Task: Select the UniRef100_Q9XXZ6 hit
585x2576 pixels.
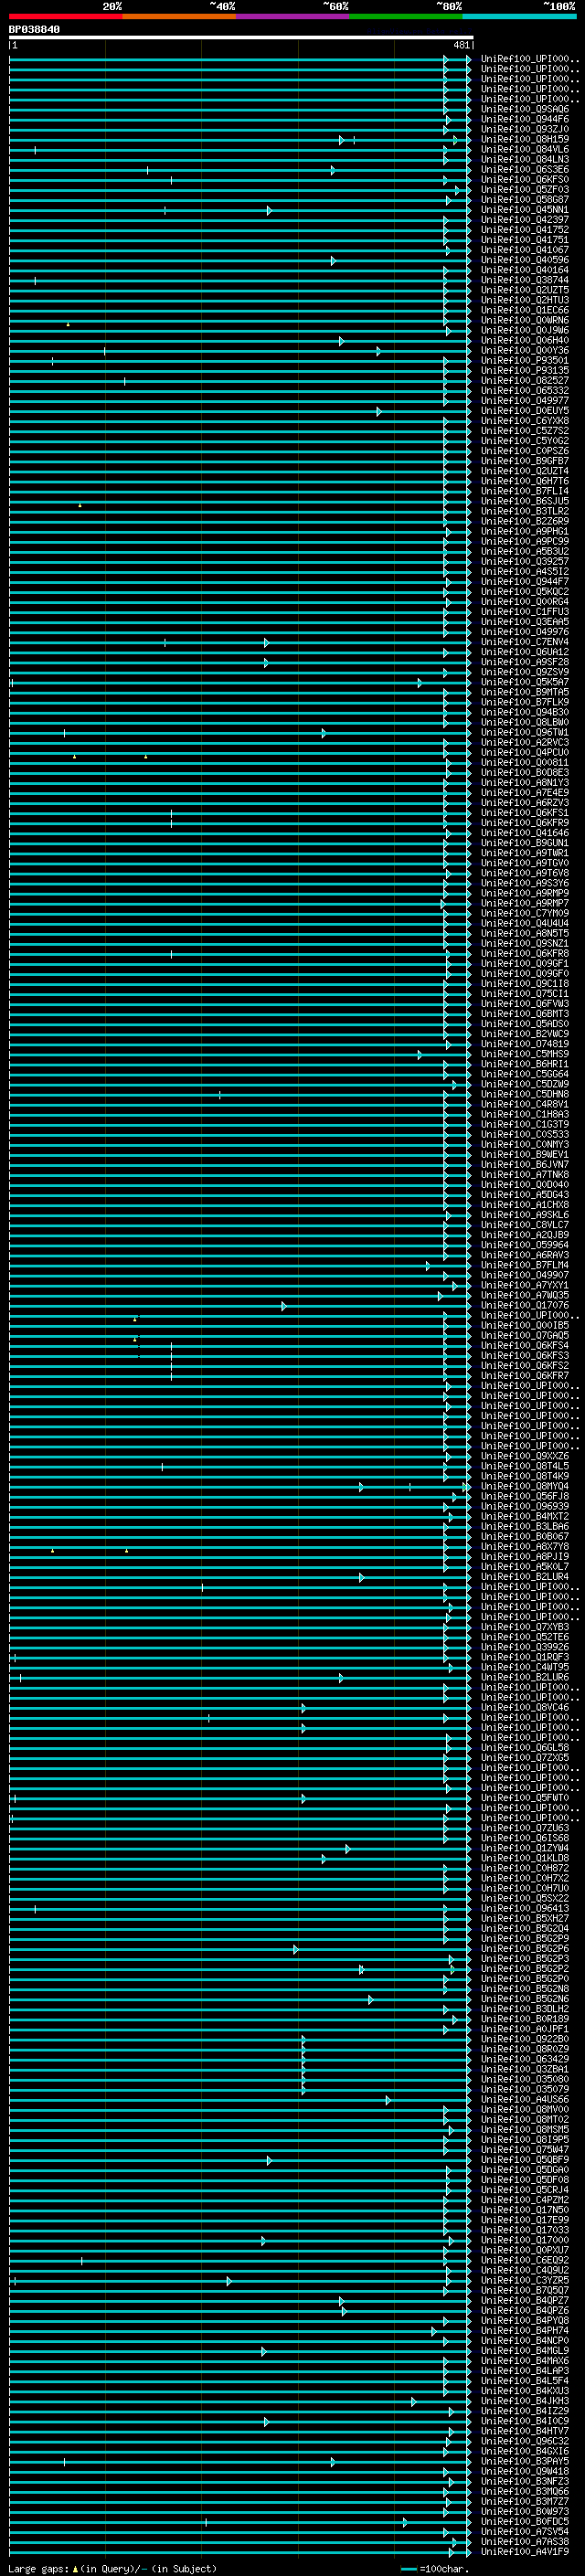Action: pos(525,1456)
